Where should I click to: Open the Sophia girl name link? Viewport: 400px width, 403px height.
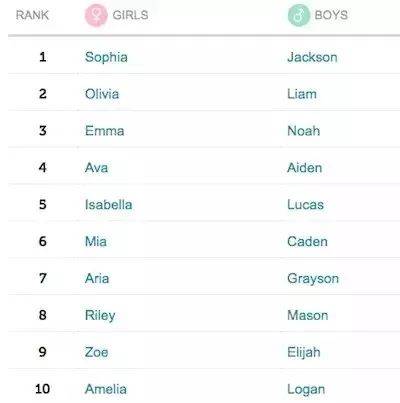click(x=106, y=57)
